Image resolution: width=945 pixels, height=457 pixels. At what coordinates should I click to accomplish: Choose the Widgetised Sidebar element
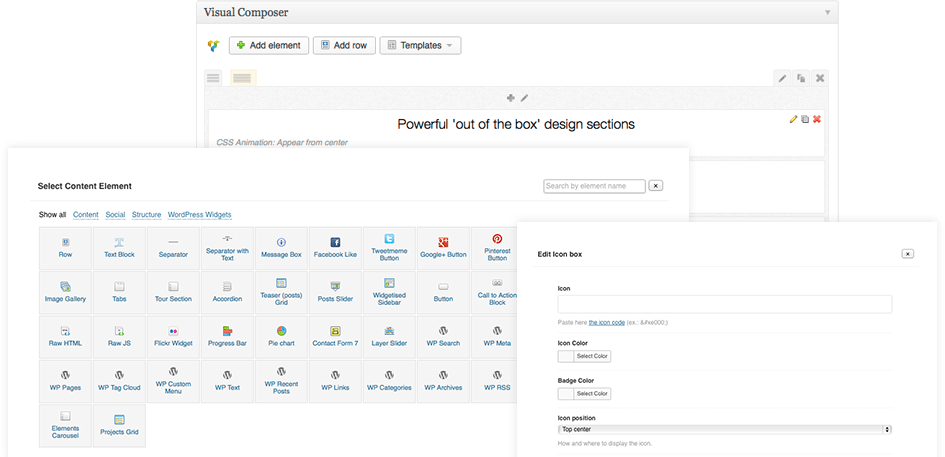[389, 292]
